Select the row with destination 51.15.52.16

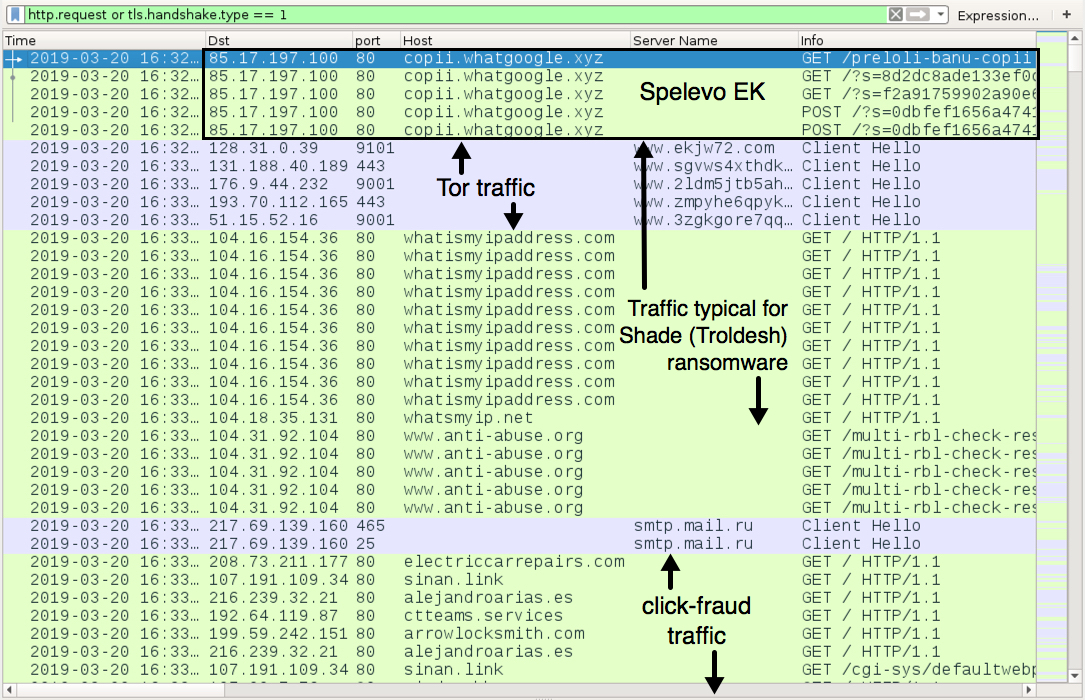(x=520, y=220)
